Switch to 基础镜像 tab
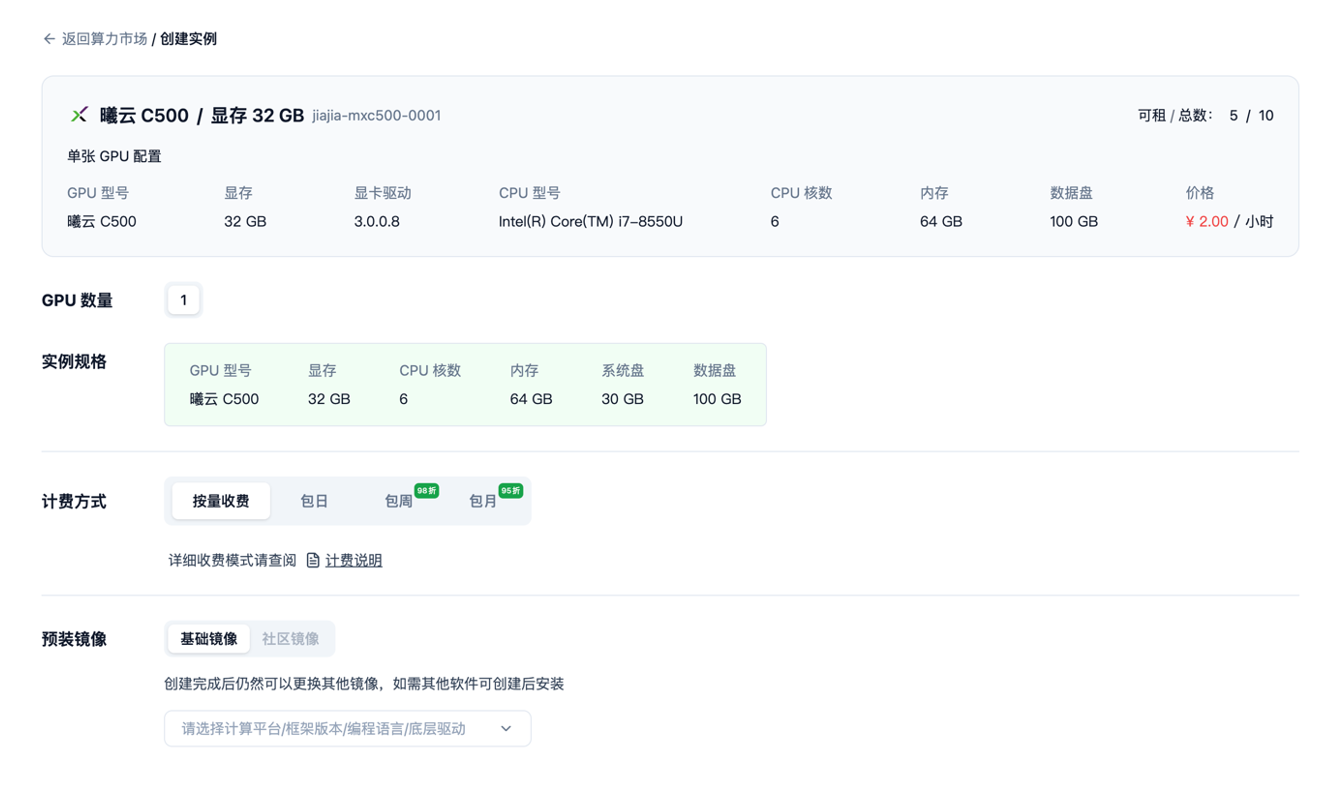 click(x=209, y=639)
